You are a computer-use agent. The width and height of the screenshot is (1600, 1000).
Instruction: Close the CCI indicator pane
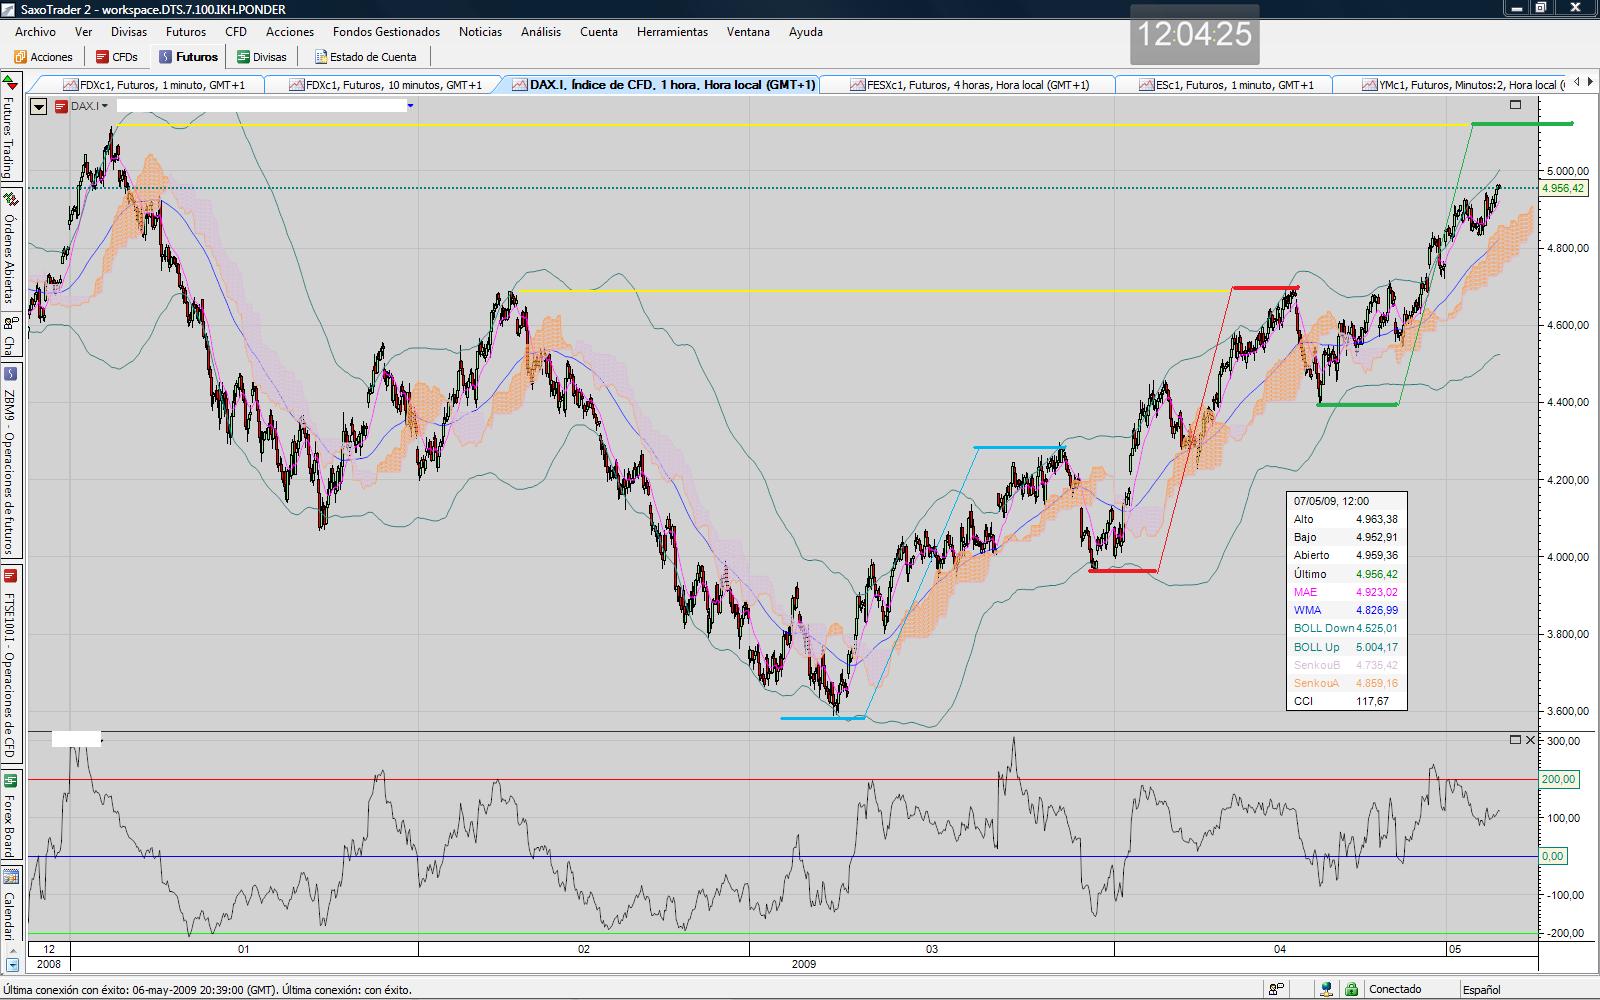tap(1530, 740)
